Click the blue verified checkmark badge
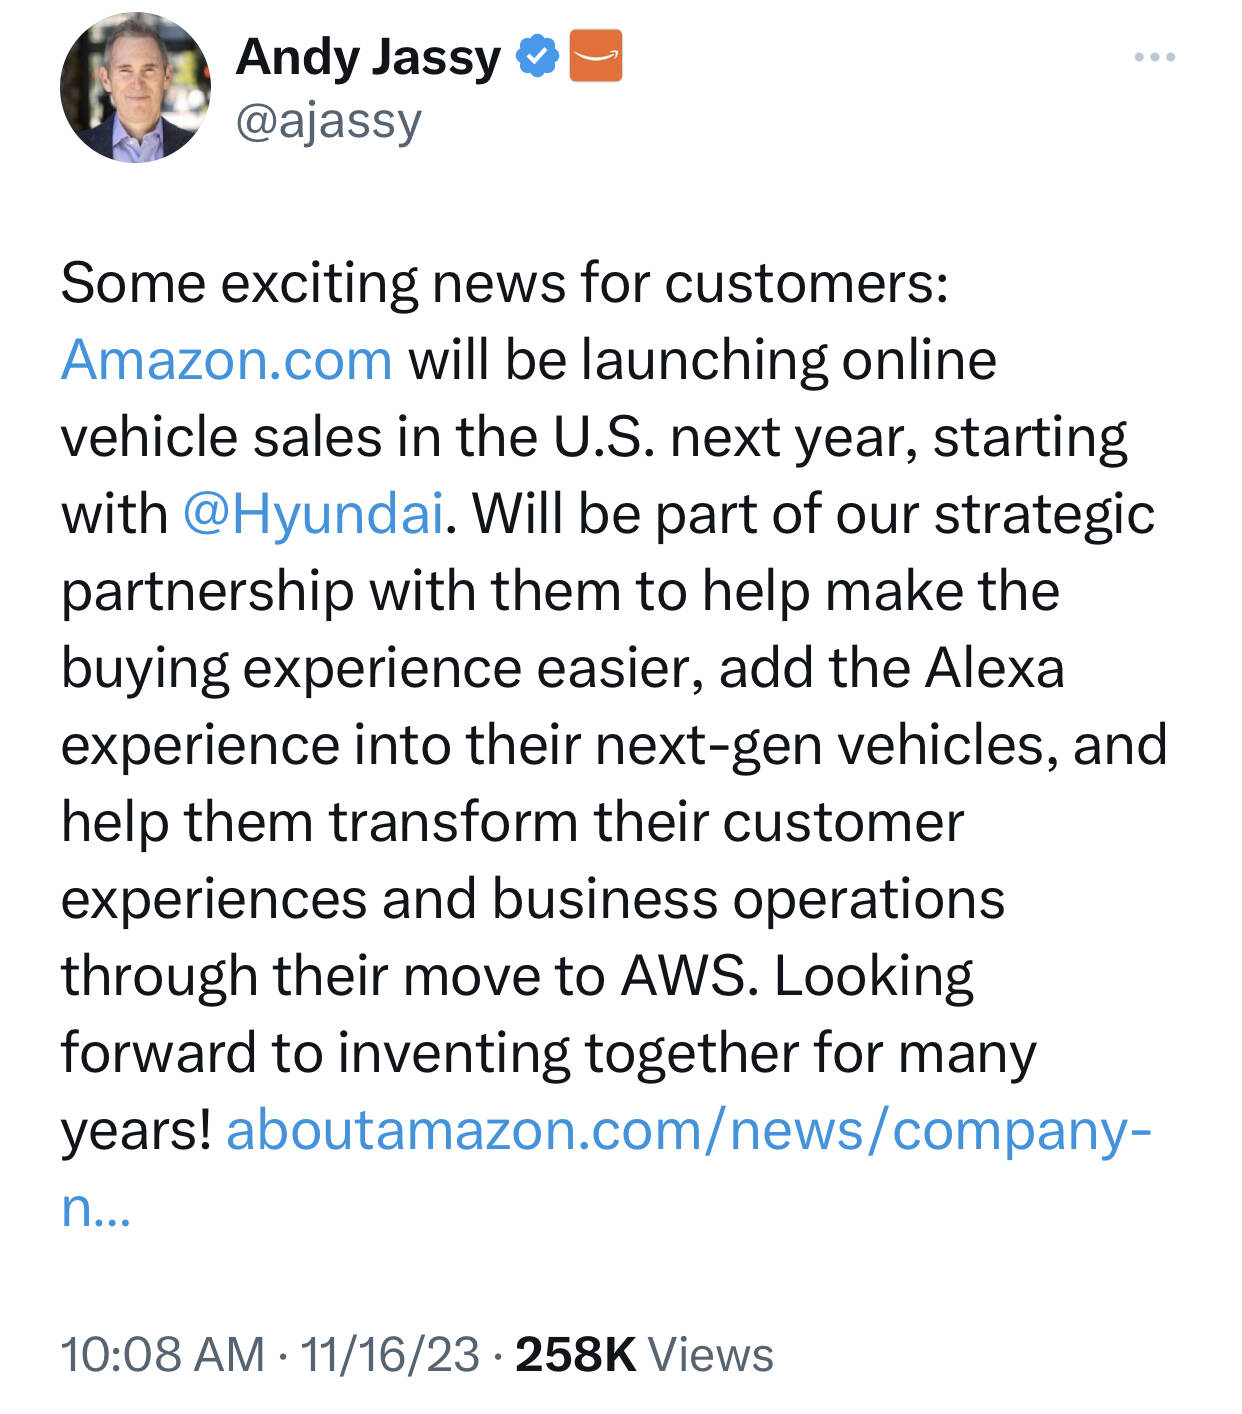Screen dimensions: 1242x1414 [x=538, y=56]
